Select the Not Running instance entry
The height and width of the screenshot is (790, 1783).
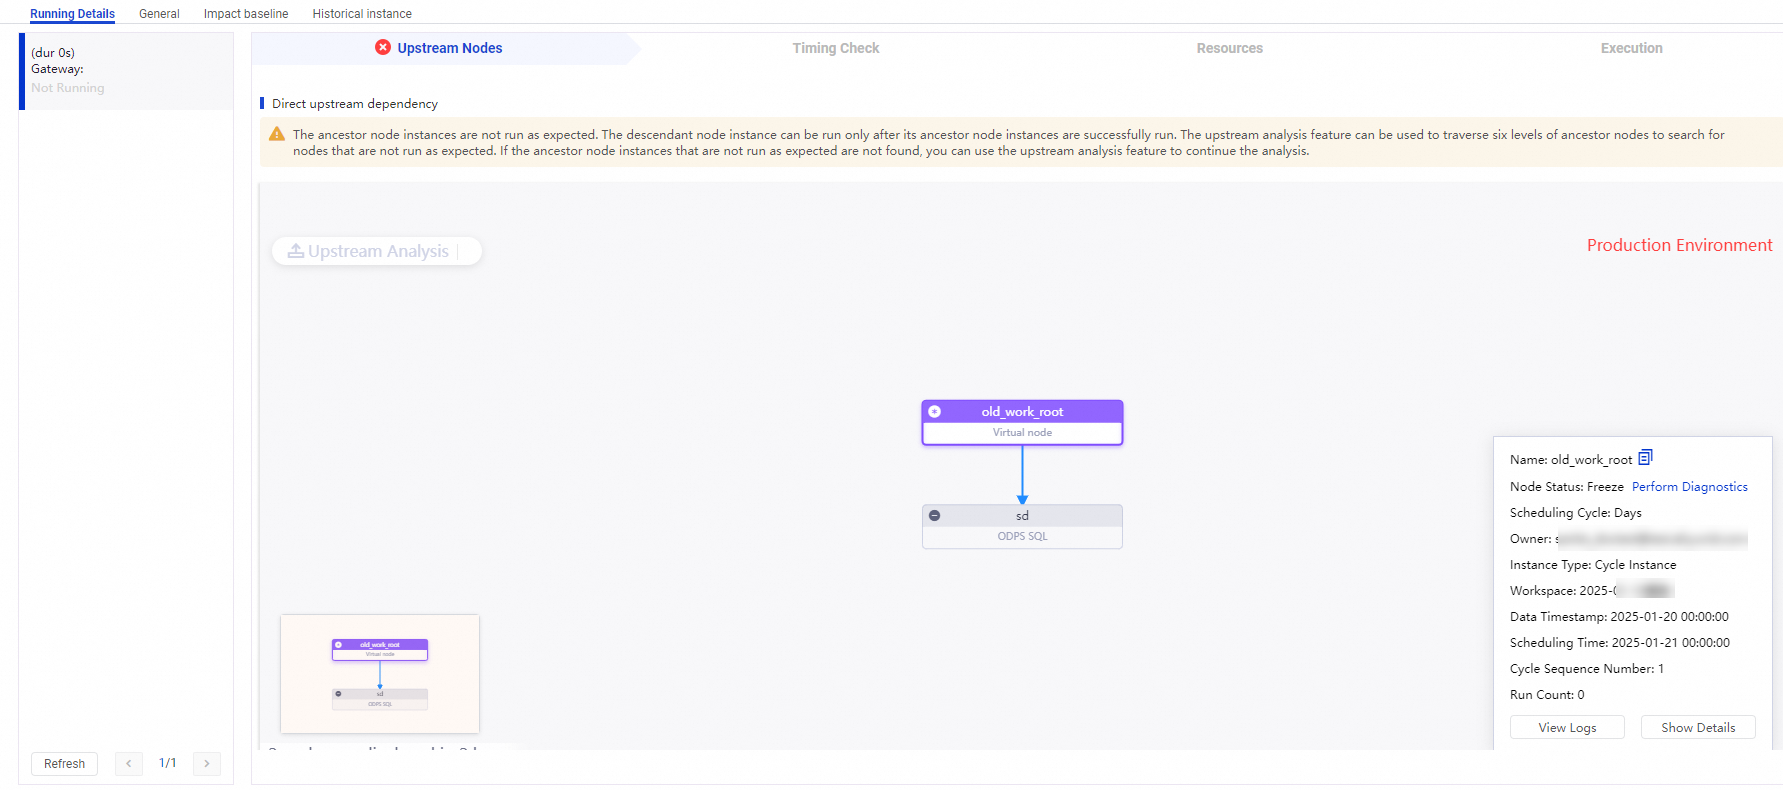click(x=126, y=71)
